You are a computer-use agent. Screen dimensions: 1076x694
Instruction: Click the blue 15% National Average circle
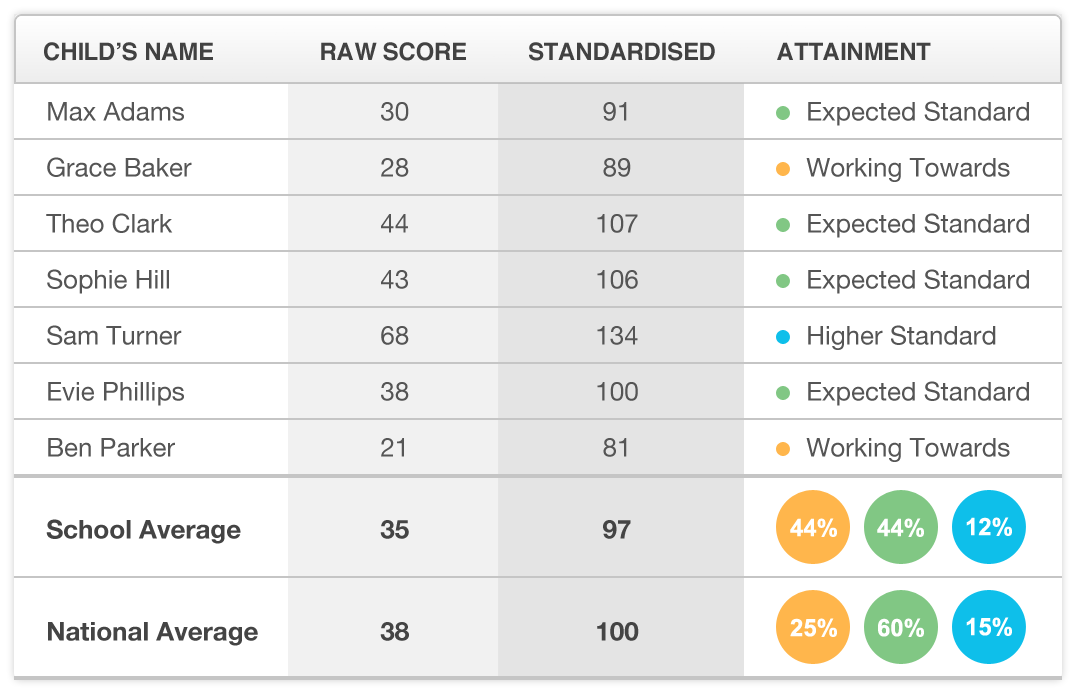pos(988,628)
